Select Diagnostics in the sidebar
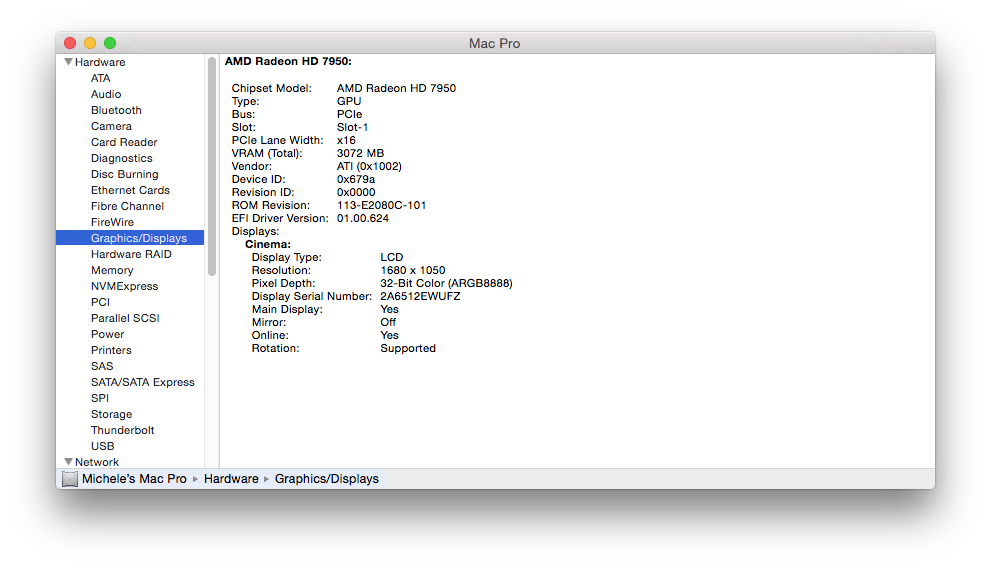 (121, 158)
